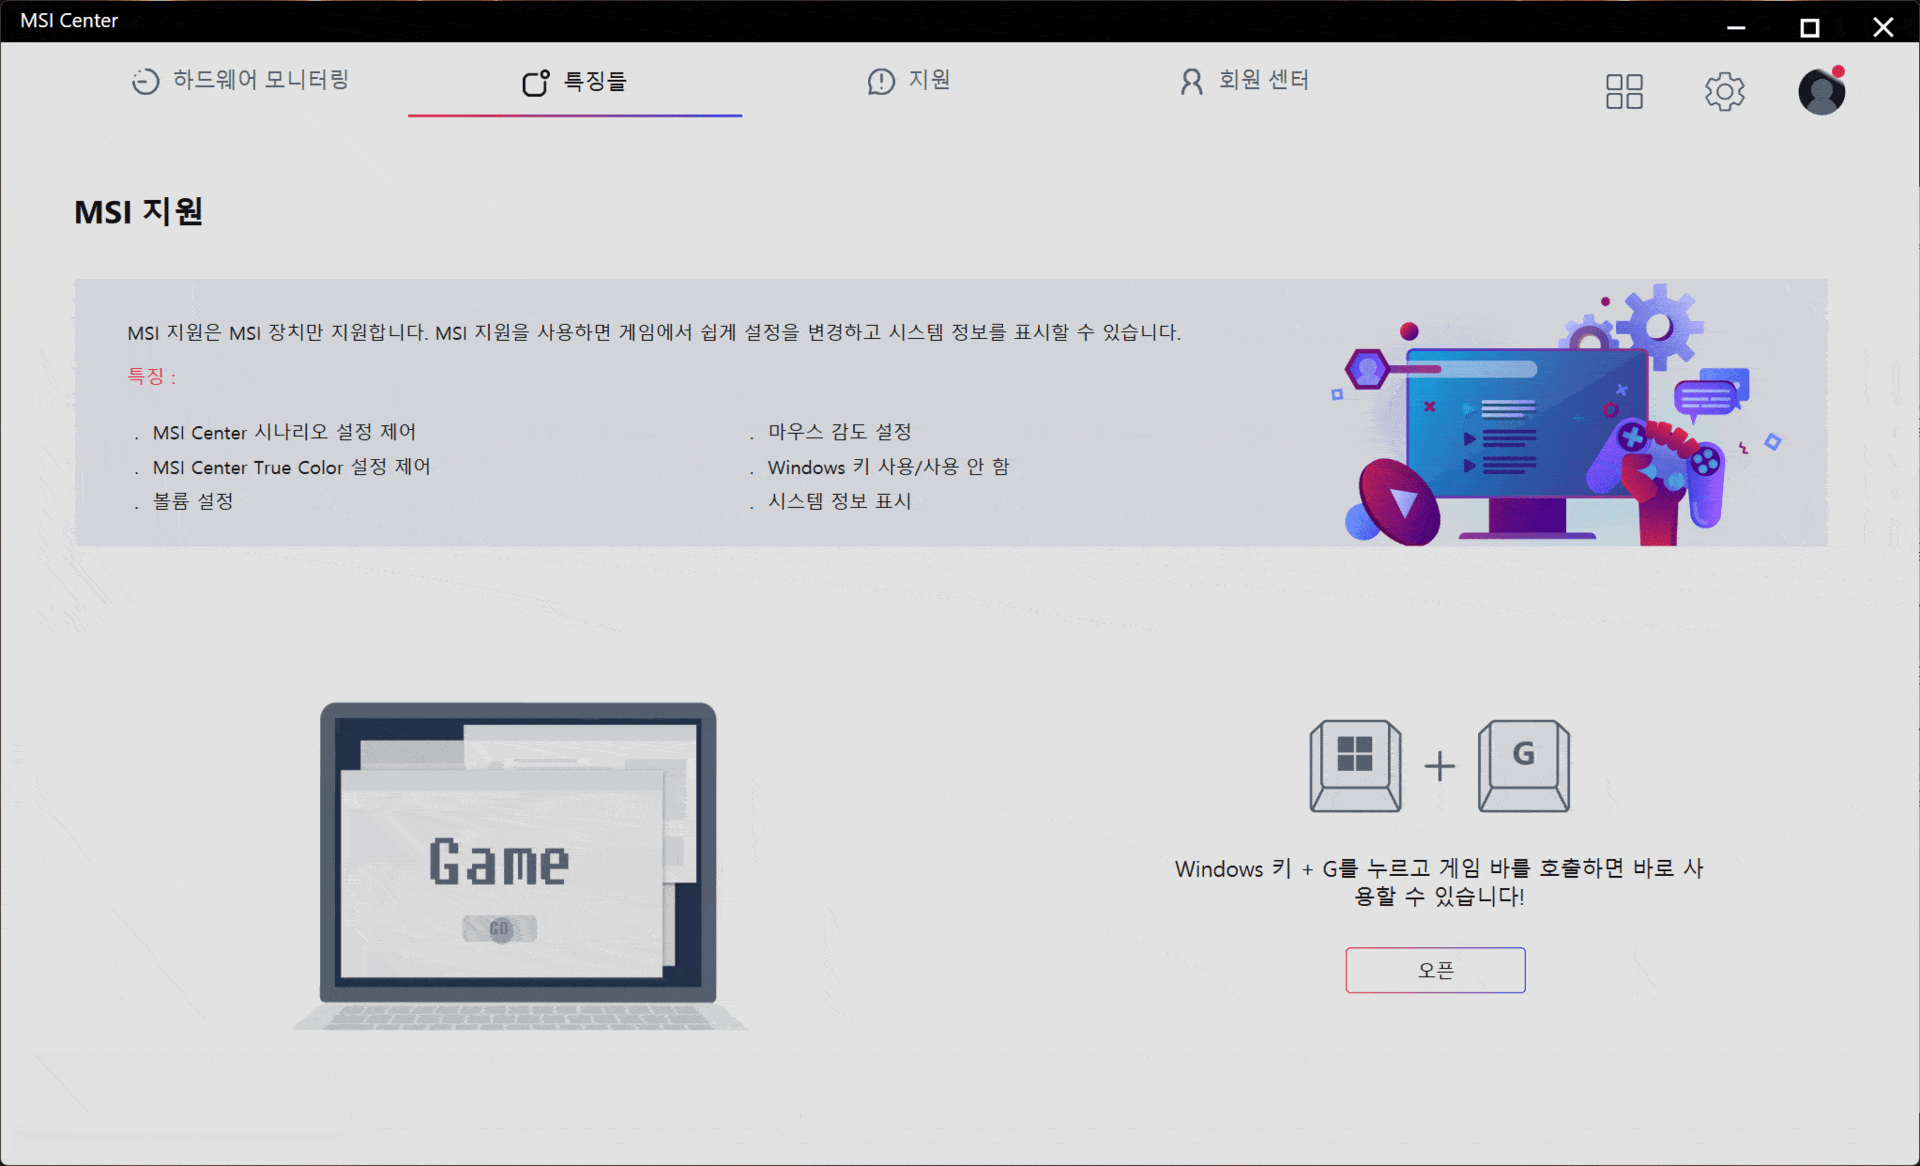Click the member center person icon
Screen dimensions: 1920x1166
click(x=1191, y=81)
